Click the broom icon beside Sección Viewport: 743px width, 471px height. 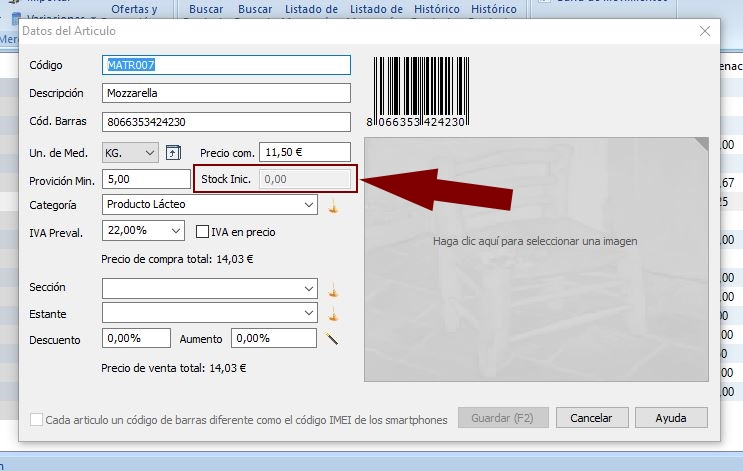tap(334, 290)
